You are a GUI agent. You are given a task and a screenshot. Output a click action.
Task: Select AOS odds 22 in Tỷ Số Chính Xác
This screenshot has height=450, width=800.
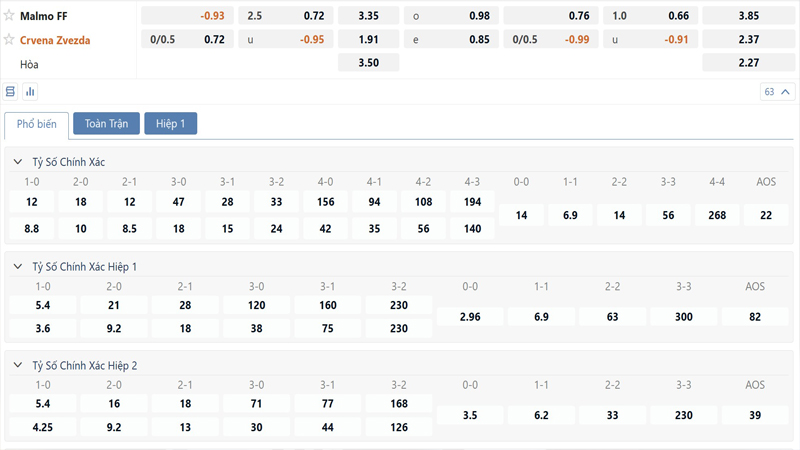pos(766,215)
